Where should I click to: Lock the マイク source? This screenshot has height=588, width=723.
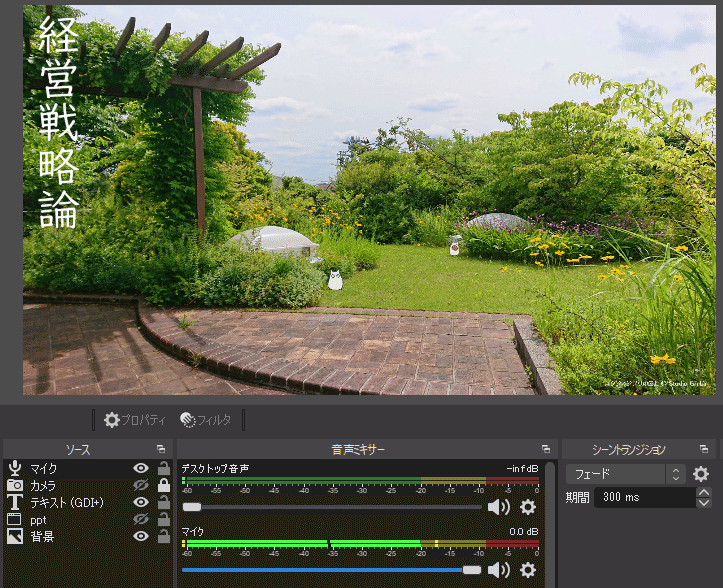tap(164, 468)
